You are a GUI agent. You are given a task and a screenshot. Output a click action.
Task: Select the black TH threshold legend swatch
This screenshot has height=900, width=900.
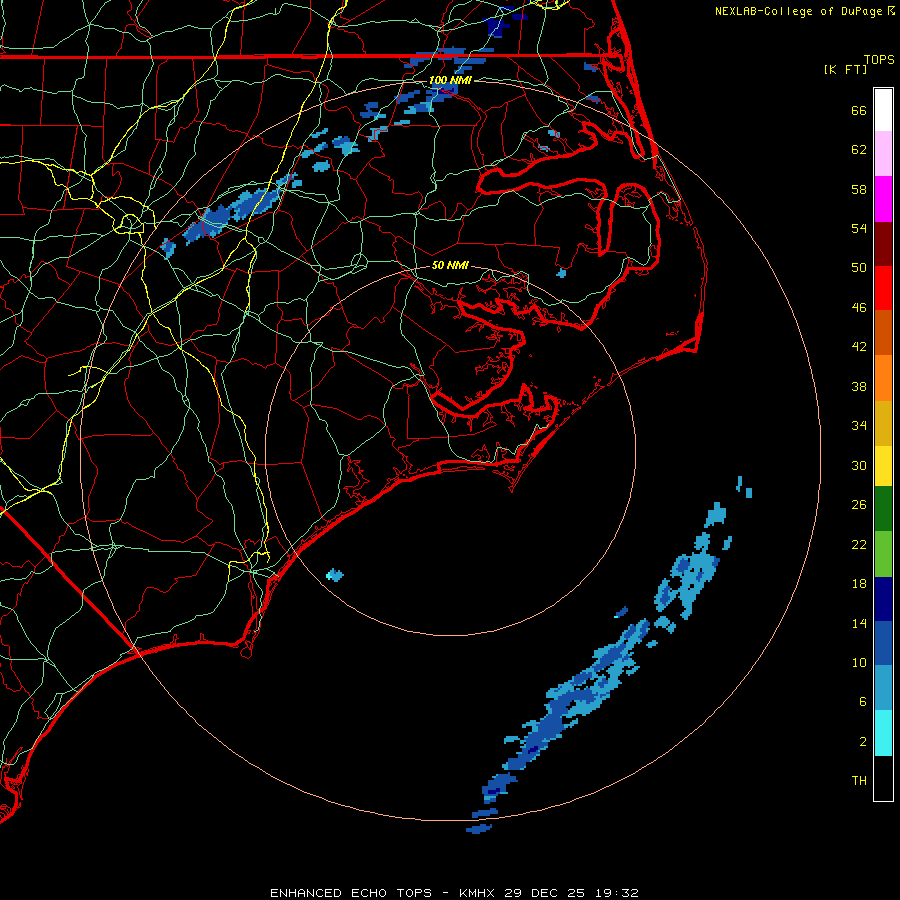pyautogui.click(x=883, y=778)
